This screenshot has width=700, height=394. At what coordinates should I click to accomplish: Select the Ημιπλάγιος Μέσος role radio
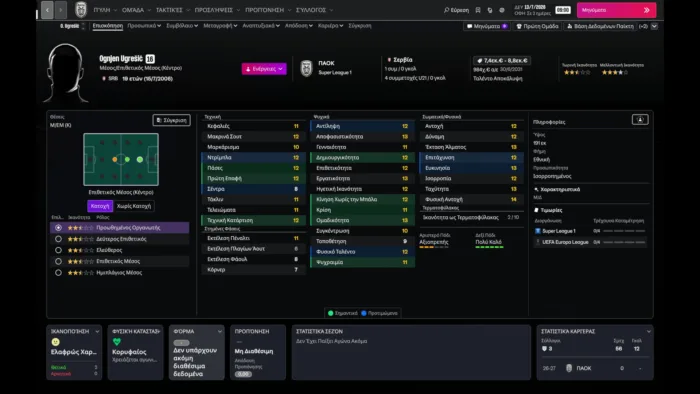coord(58,273)
